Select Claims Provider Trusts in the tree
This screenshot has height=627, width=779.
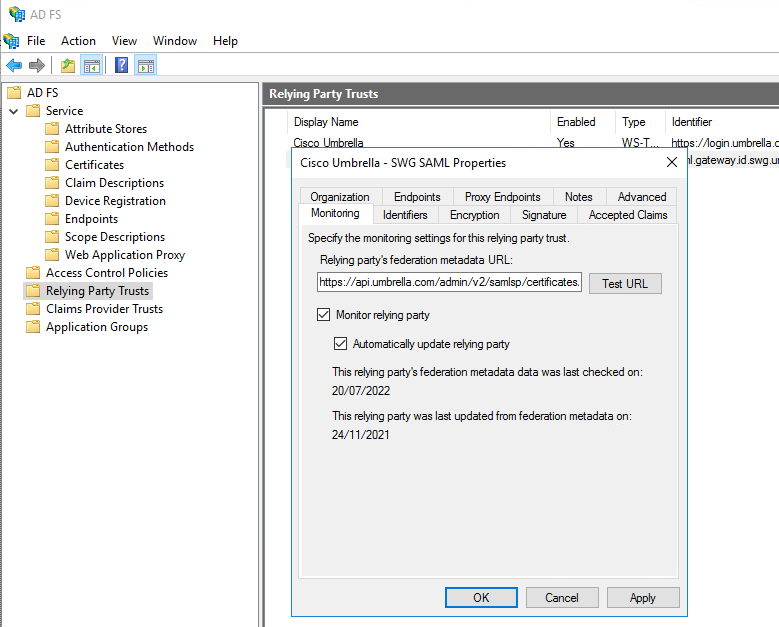(104, 309)
